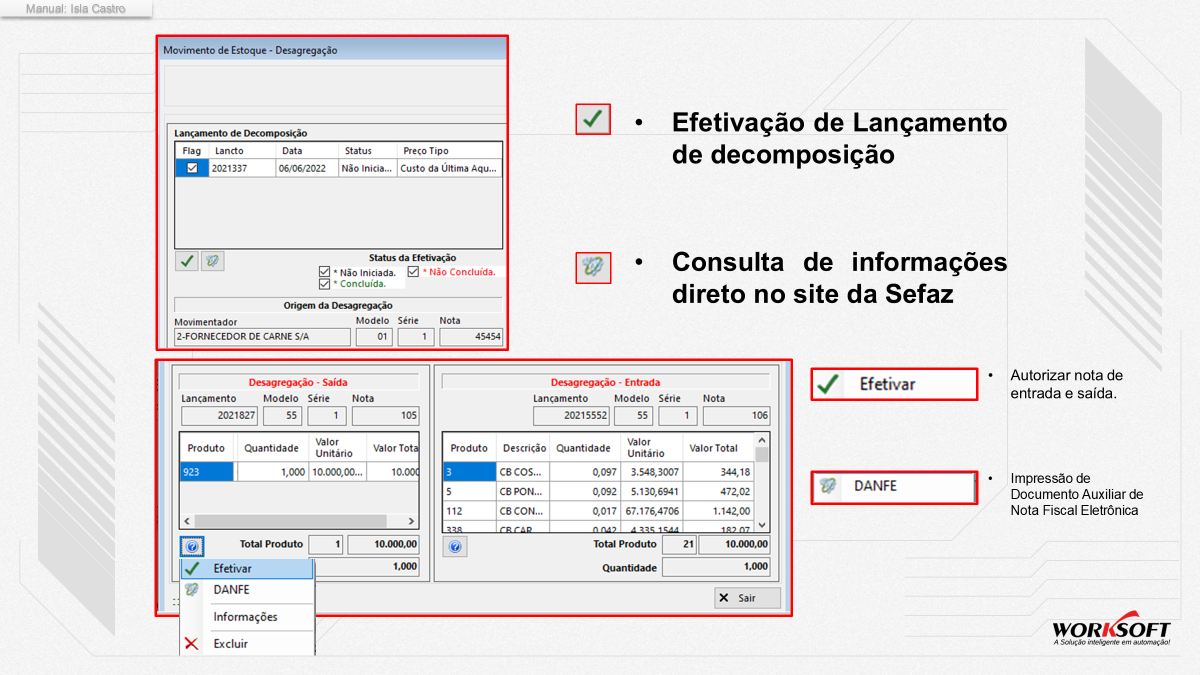Click the down arrow of the Entrada table scrollbar

coord(763,524)
